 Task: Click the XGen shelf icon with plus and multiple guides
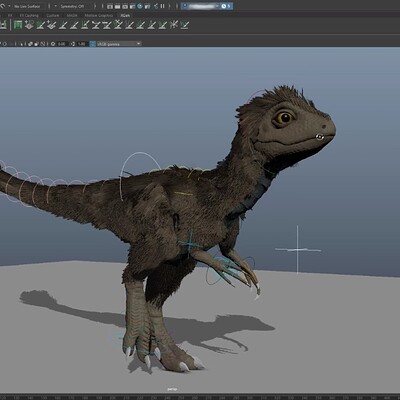pos(52,25)
